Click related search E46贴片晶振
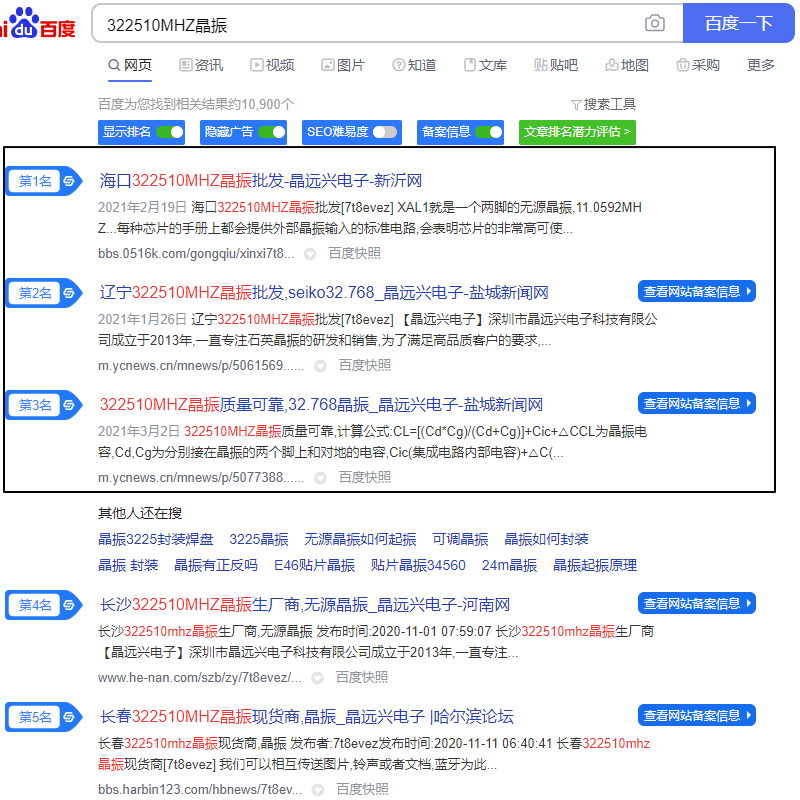Screen dimensions: 800x800 314,565
